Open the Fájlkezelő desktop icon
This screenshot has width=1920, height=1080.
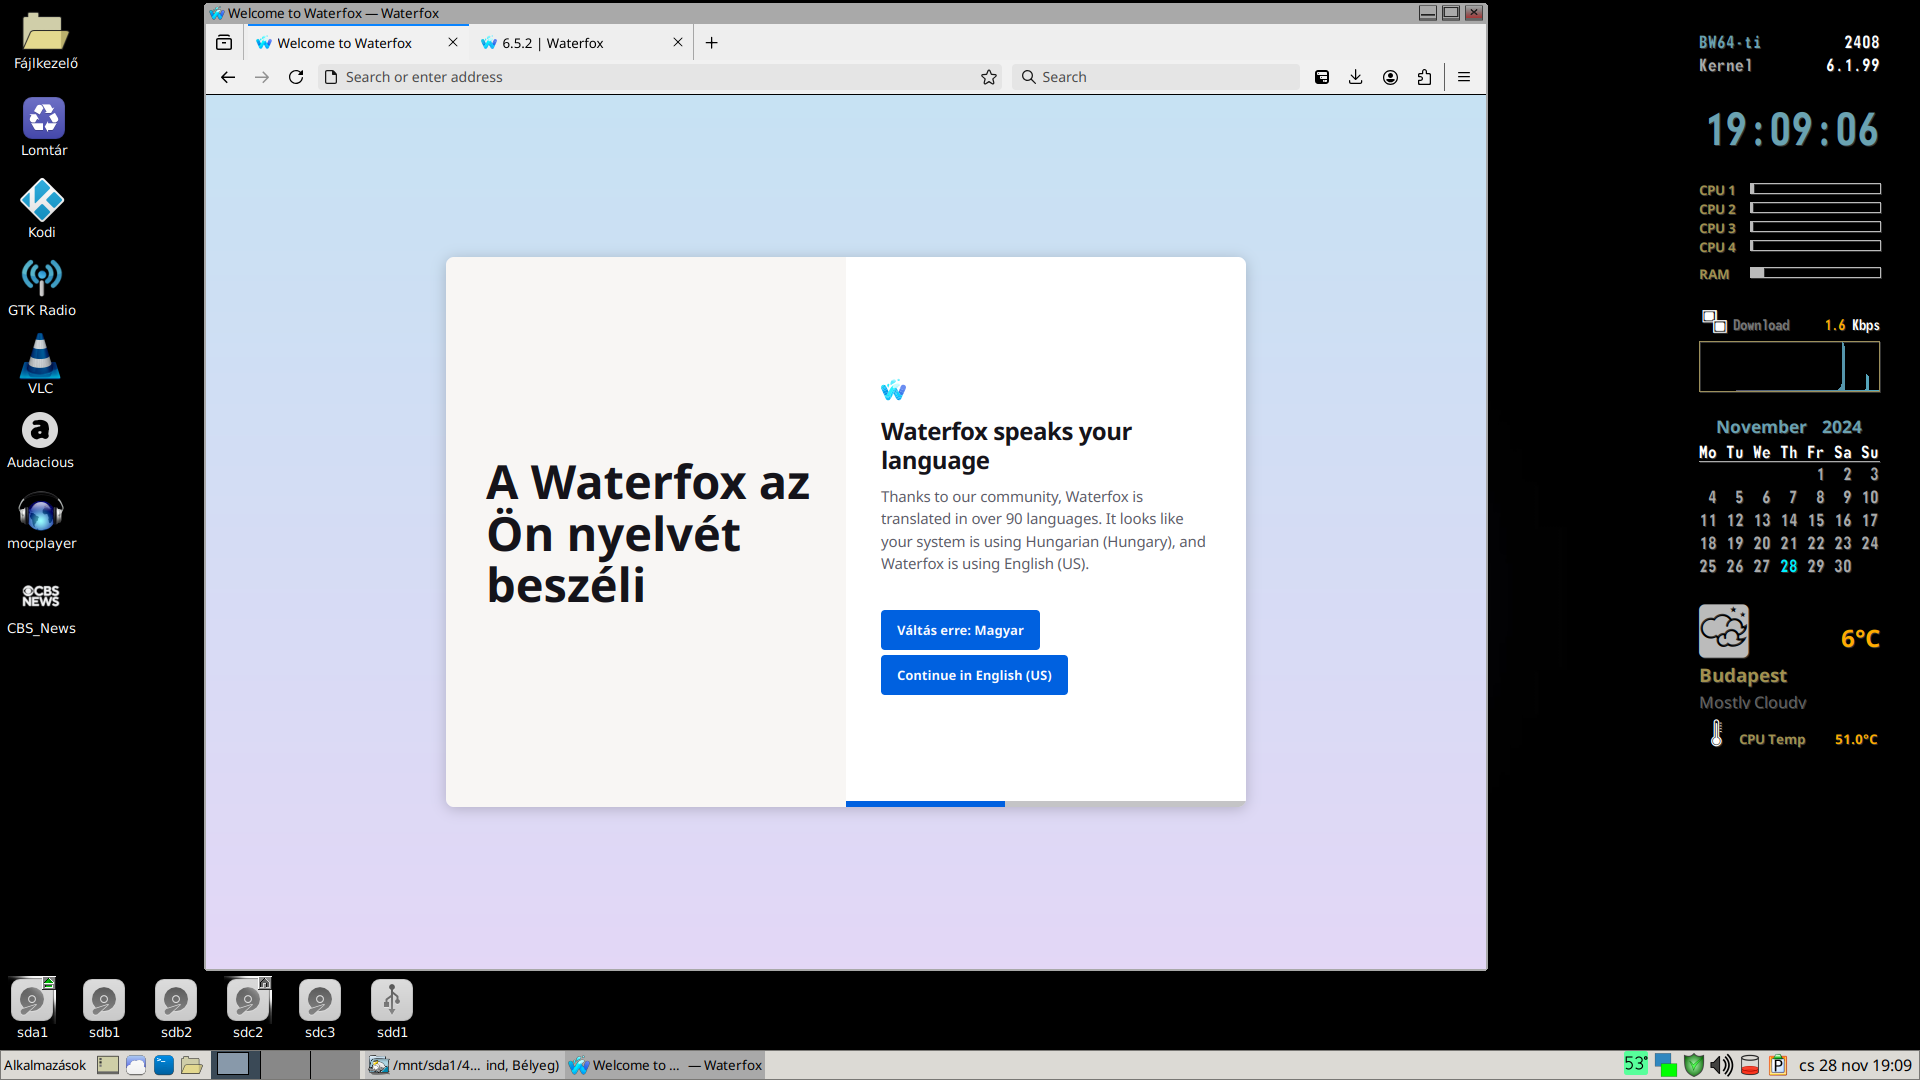pyautogui.click(x=45, y=42)
